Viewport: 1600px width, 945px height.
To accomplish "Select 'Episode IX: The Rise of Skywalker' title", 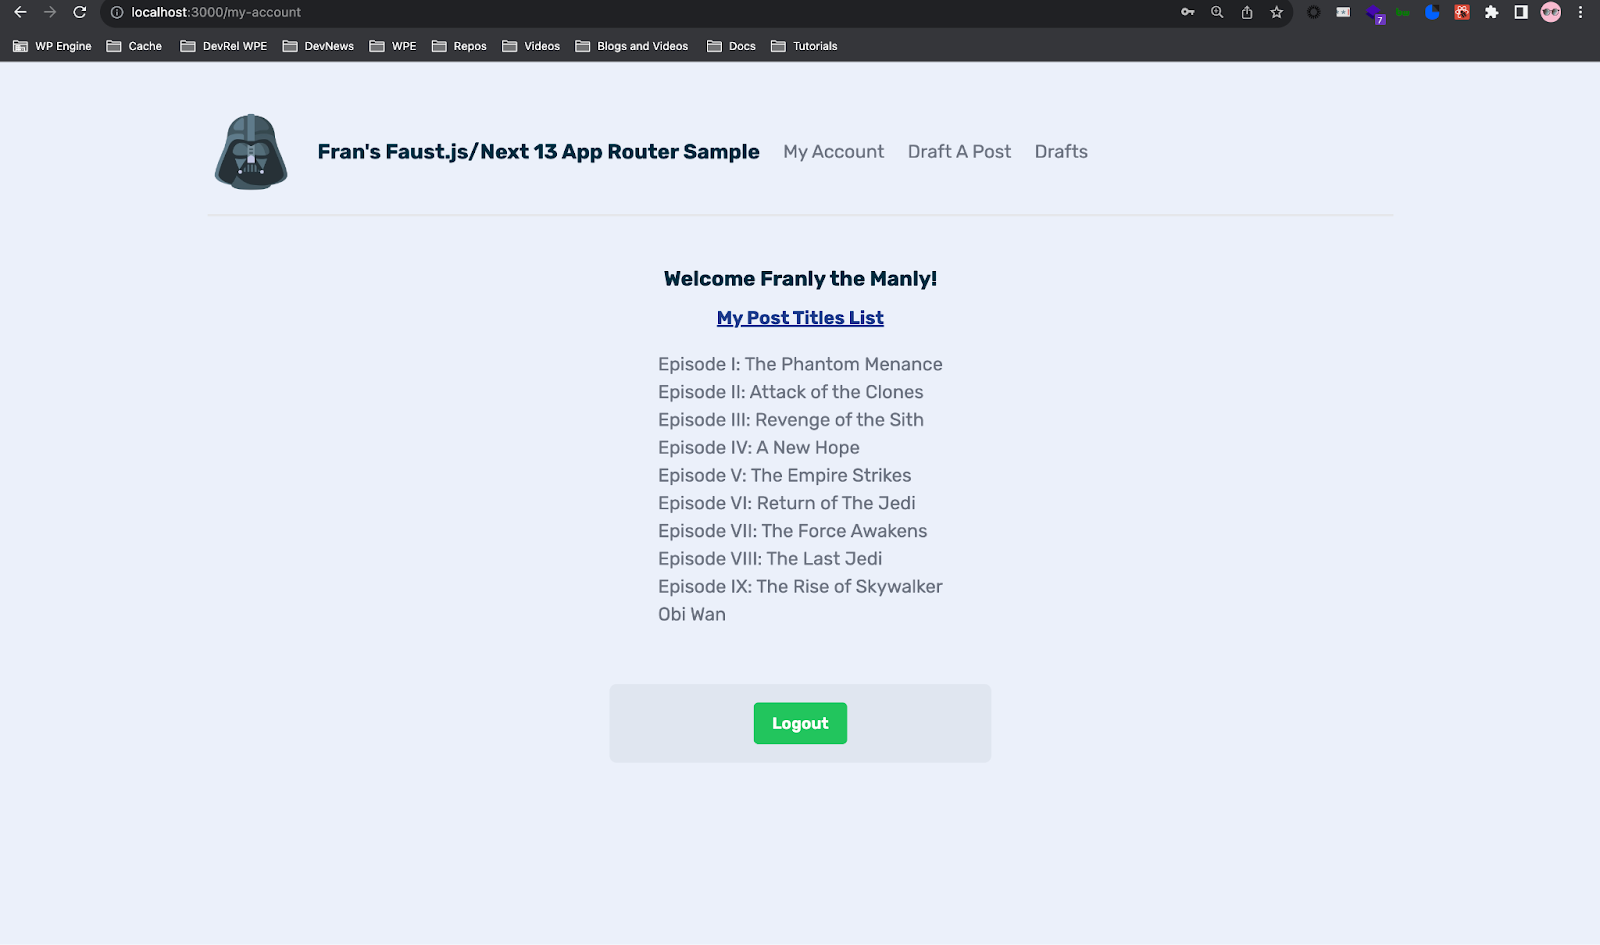I will tap(800, 587).
